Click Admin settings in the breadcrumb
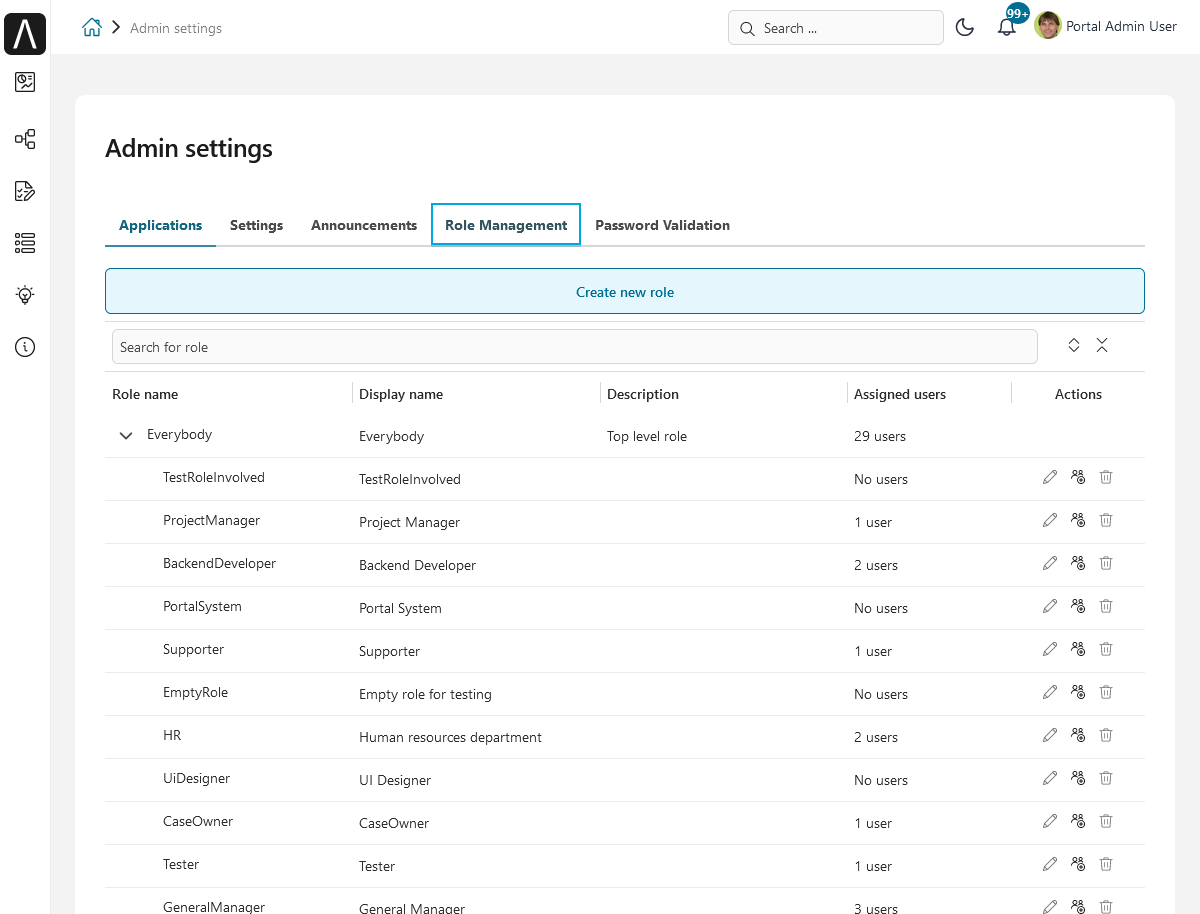The width and height of the screenshot is (1200, 914). tap(176, 28)
